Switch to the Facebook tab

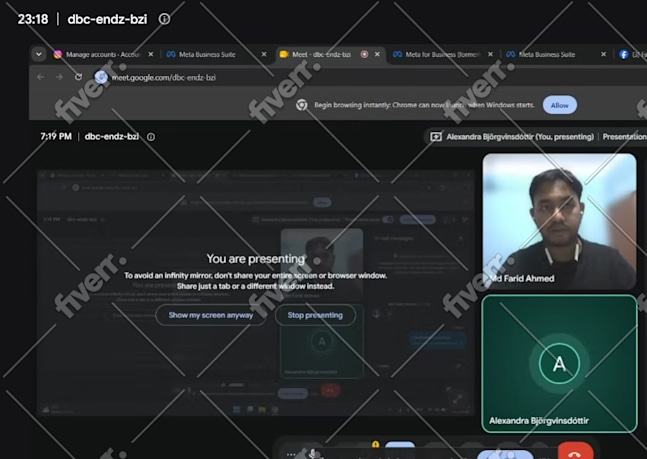point(632,54)
